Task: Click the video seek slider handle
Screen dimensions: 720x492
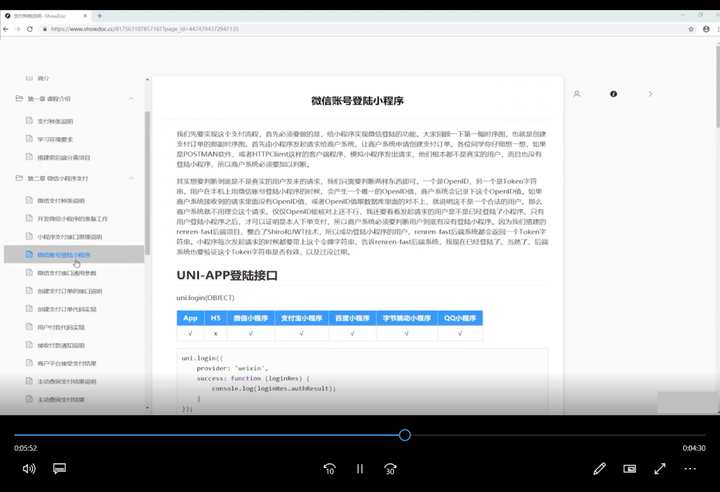Action: (405, 435)
